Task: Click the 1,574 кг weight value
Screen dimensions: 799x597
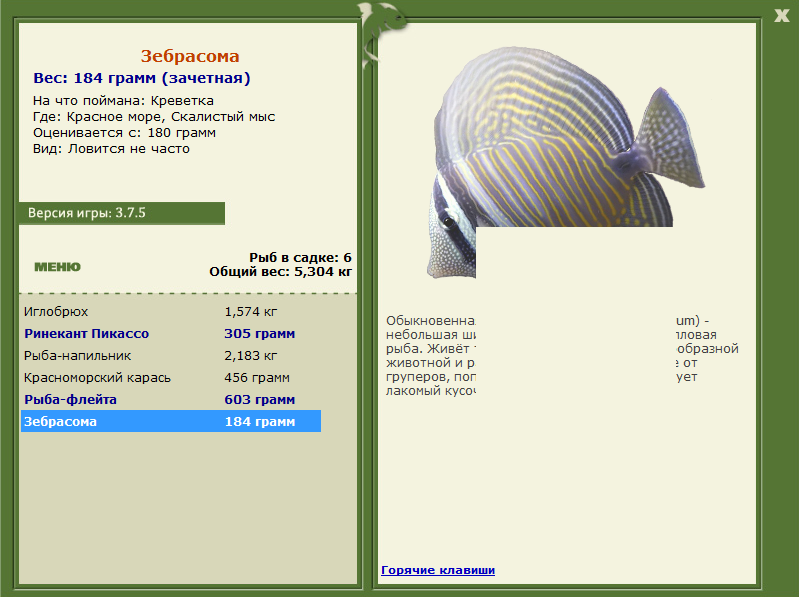Action: [251, 311]
